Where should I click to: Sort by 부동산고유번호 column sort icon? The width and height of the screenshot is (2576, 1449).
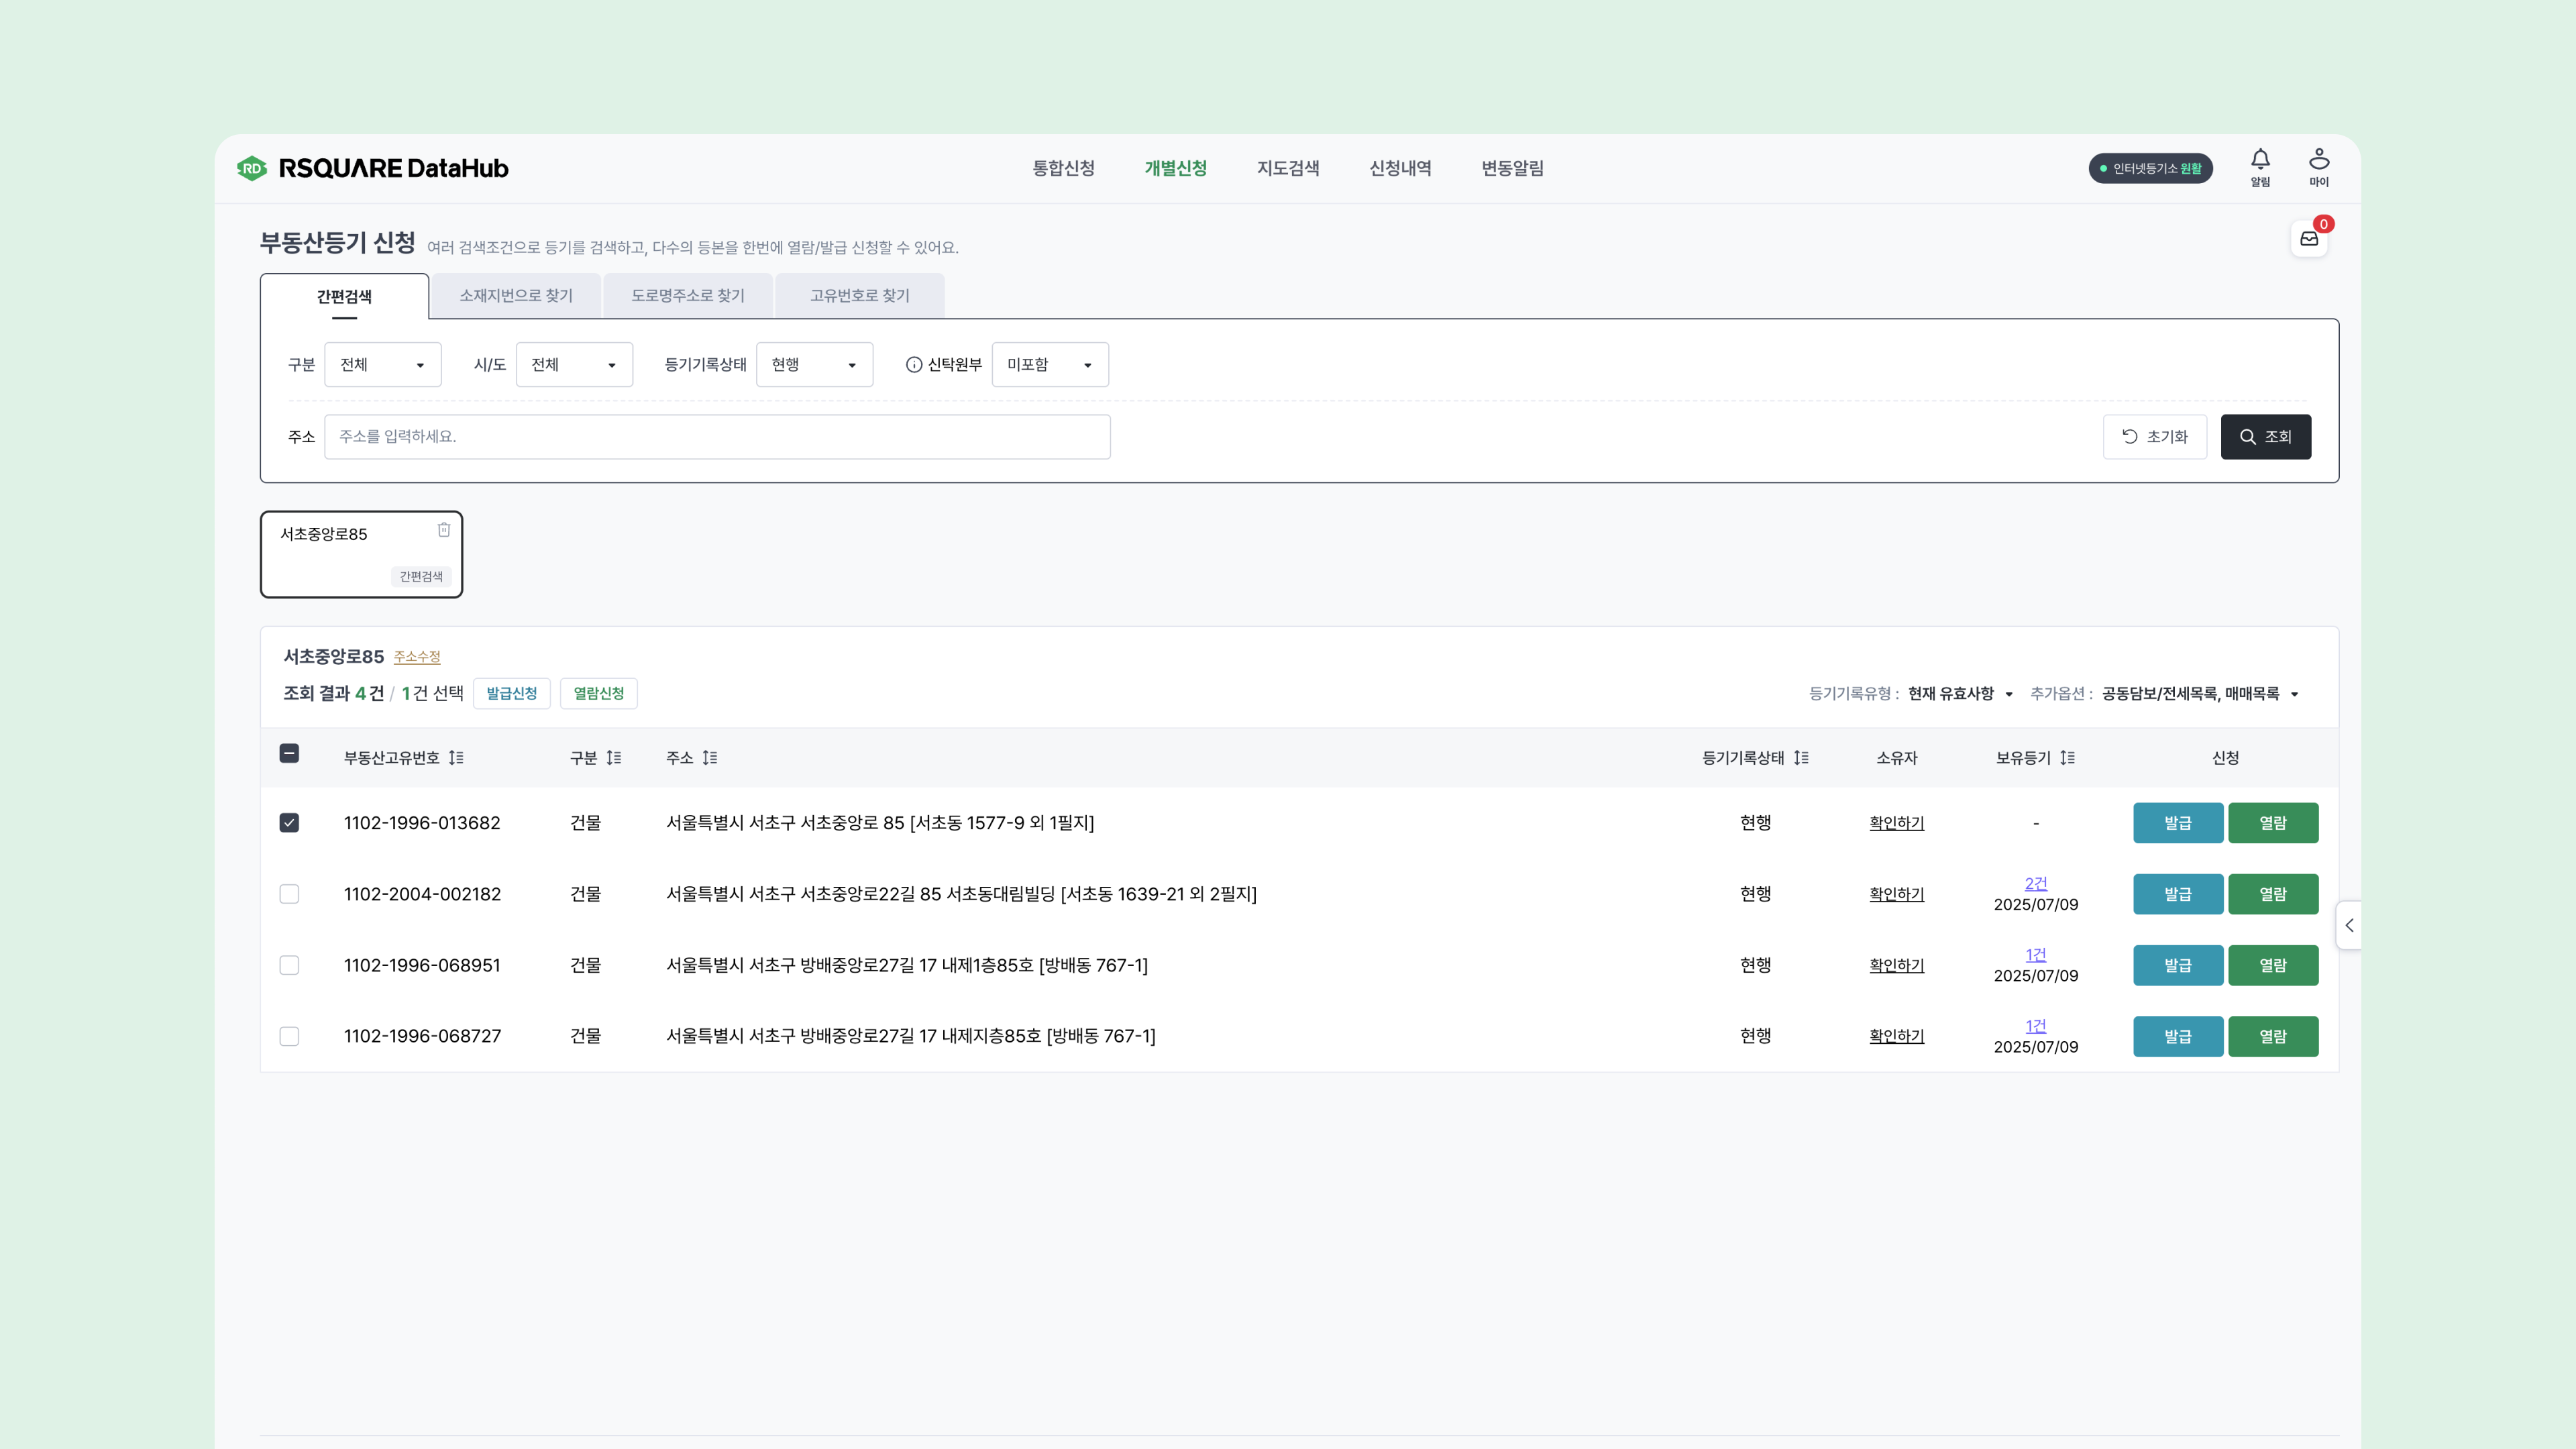pos(456,758)
